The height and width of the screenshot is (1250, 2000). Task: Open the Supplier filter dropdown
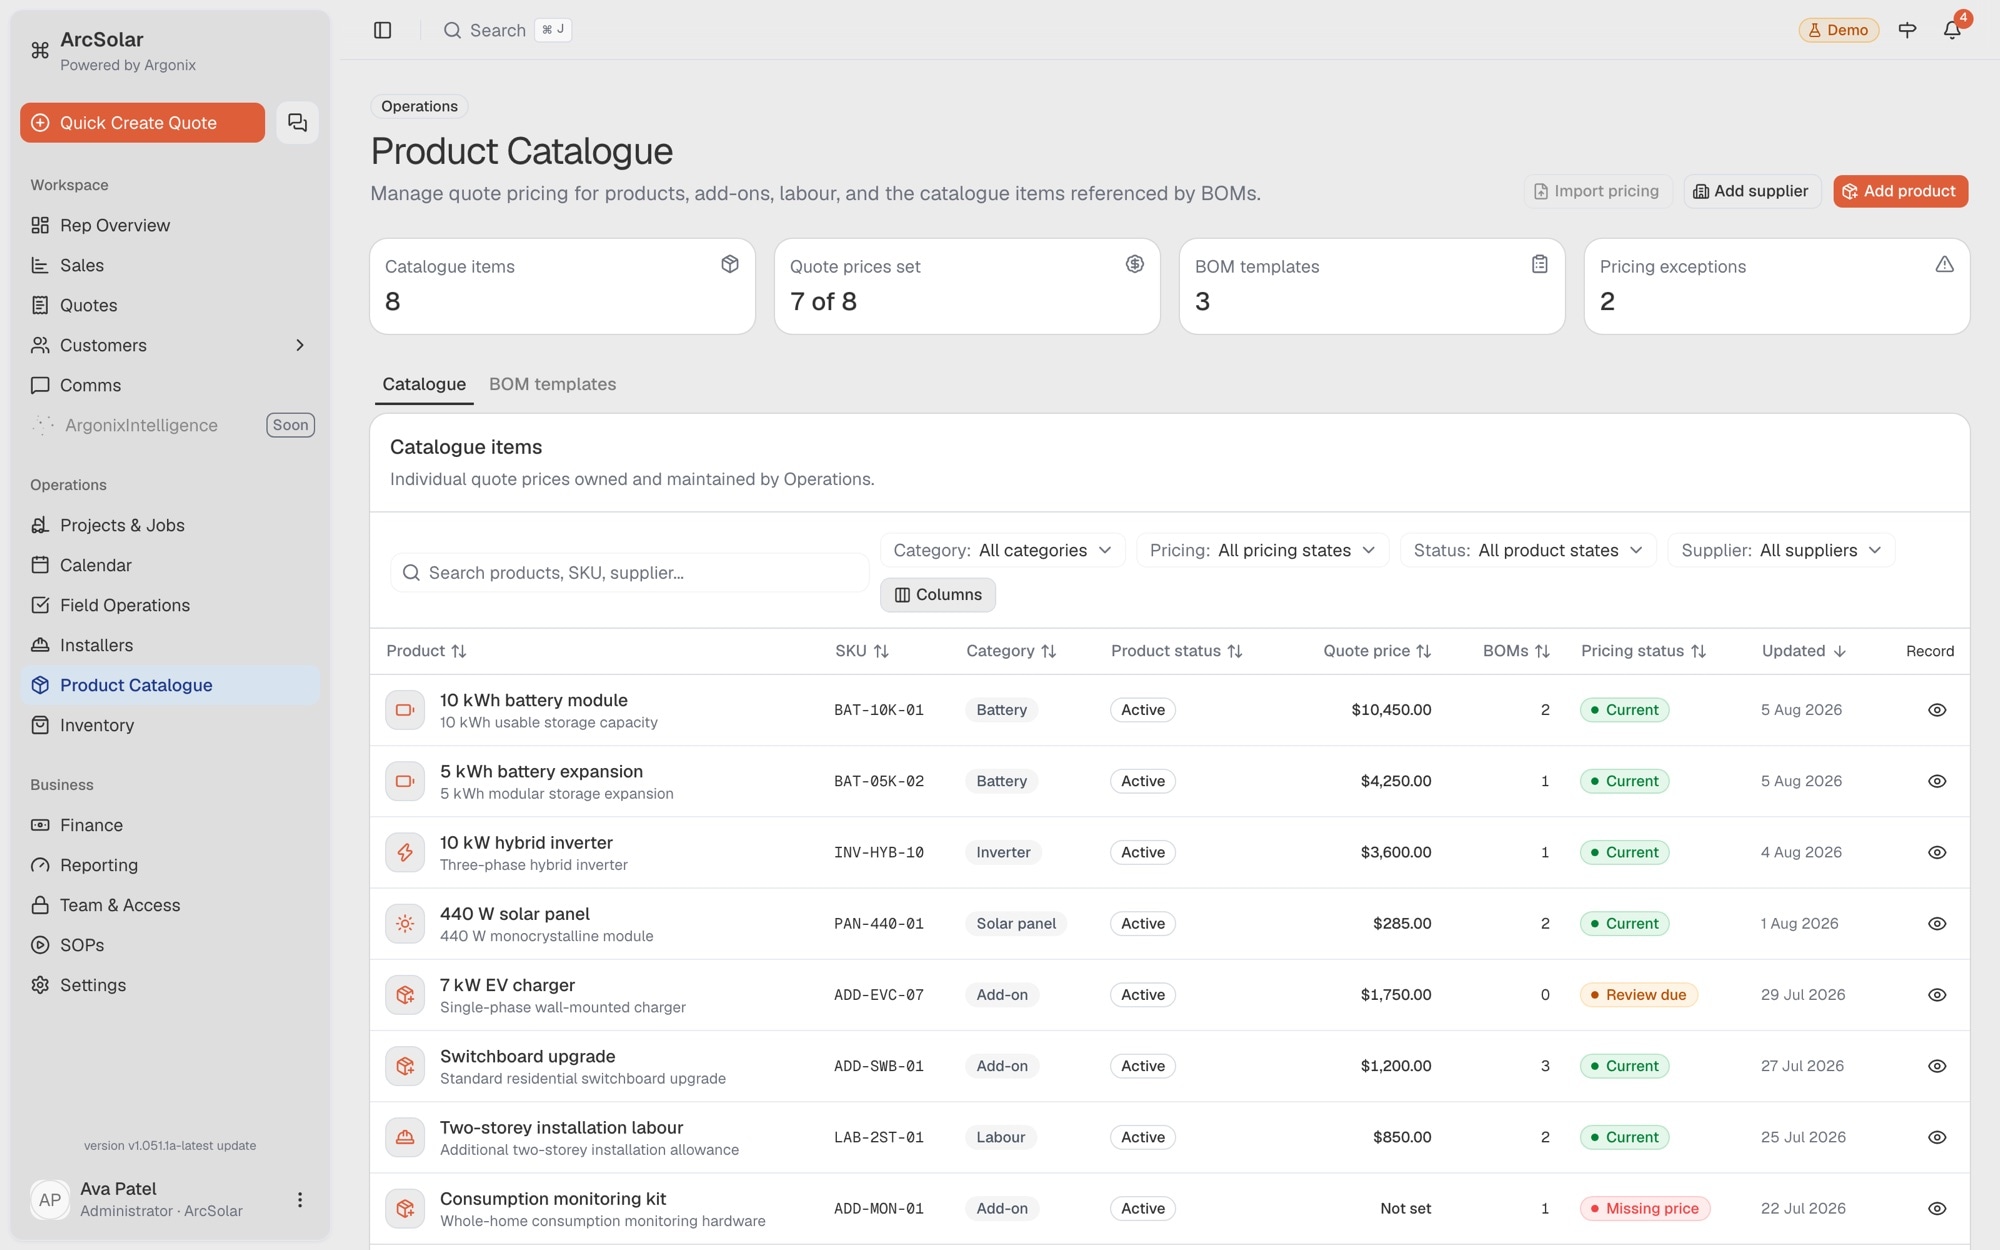(1781, 550)
